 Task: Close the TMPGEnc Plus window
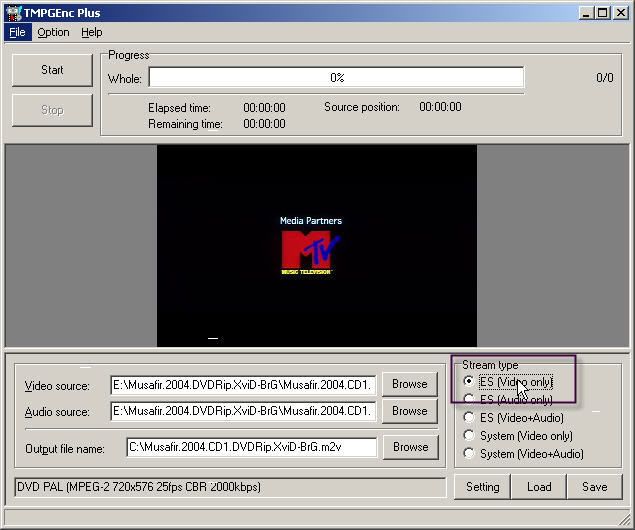coord(621,13)
